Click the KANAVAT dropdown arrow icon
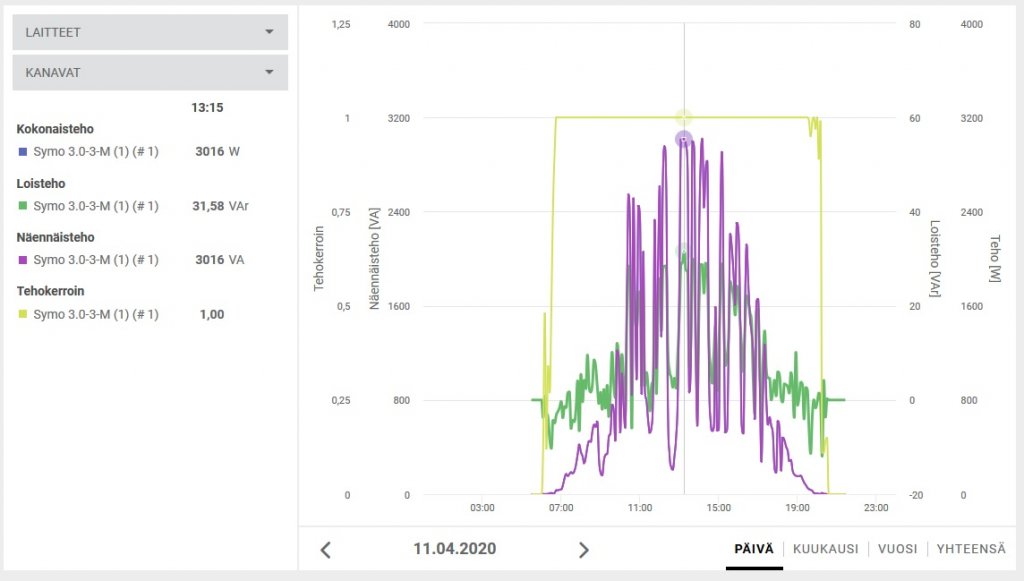 pos(269,72)
